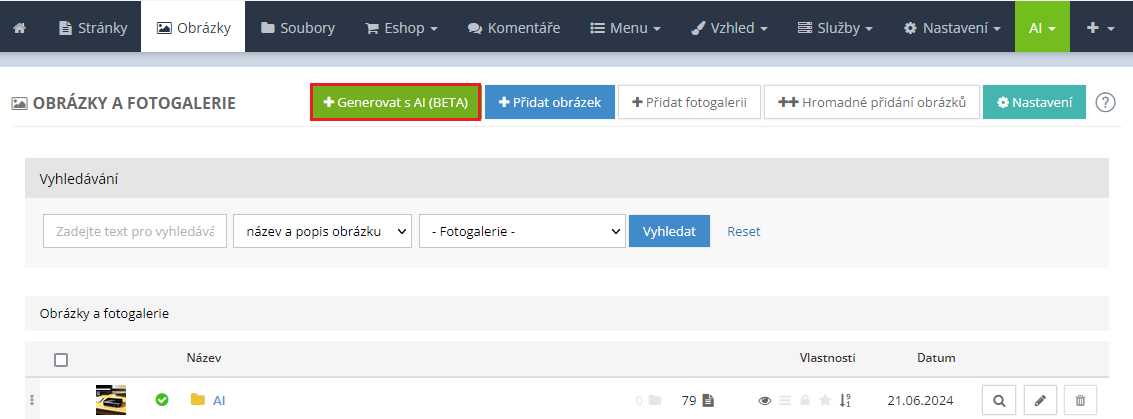Open the Komentáře section

click(514, 27)
